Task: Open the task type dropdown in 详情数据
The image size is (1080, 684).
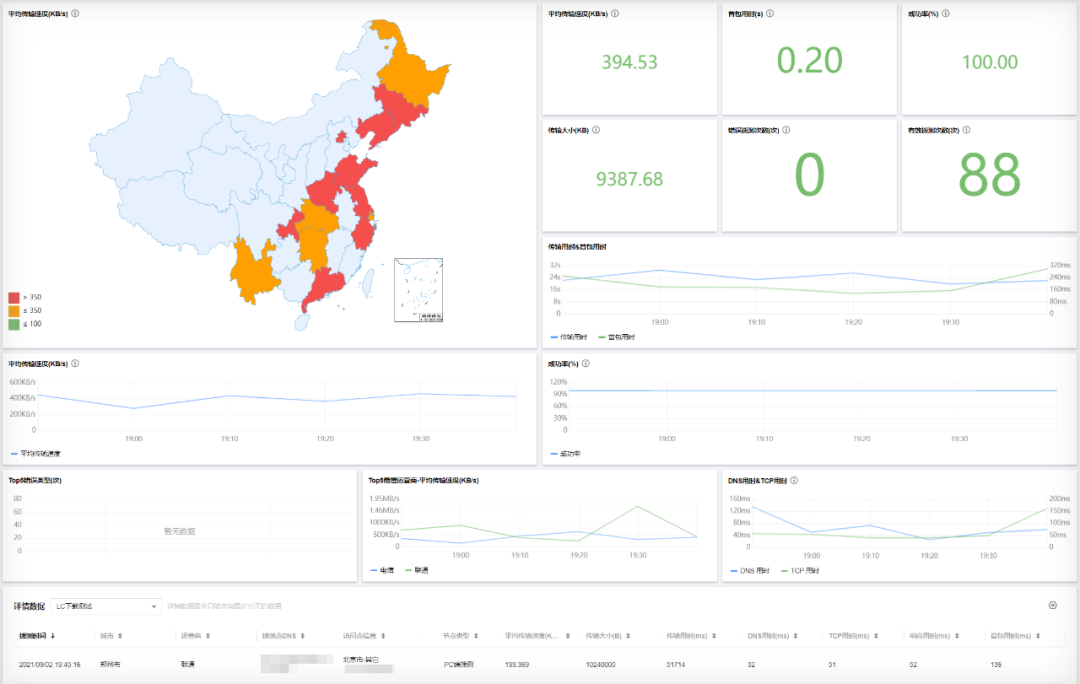Action: [106, 606]
